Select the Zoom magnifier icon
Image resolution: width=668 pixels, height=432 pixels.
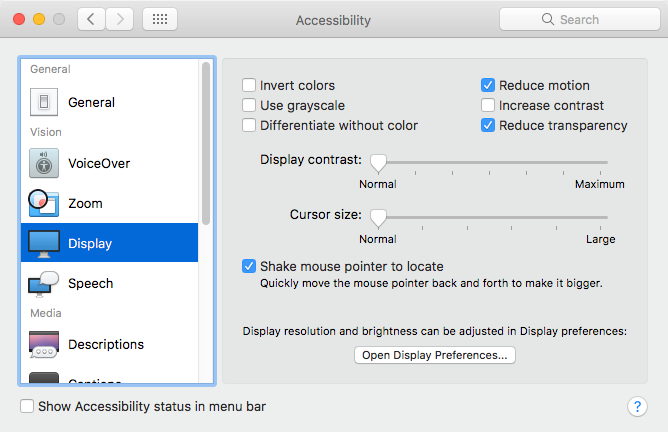pos(44,203)
